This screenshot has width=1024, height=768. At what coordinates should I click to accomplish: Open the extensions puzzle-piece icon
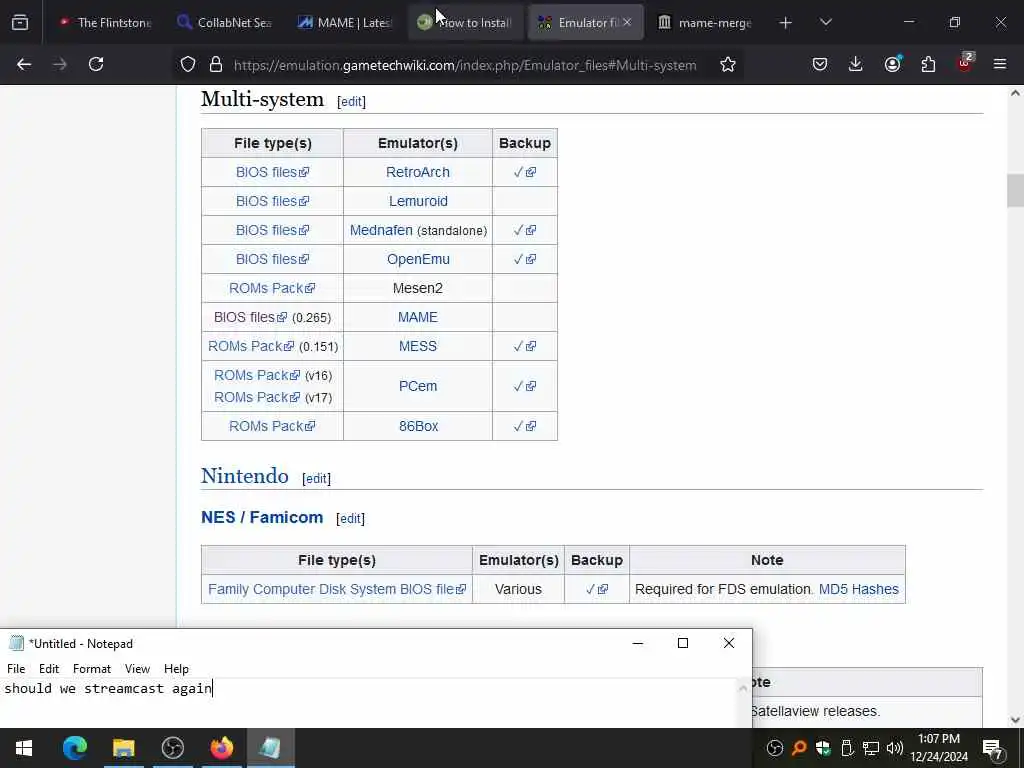click(928, 65)
